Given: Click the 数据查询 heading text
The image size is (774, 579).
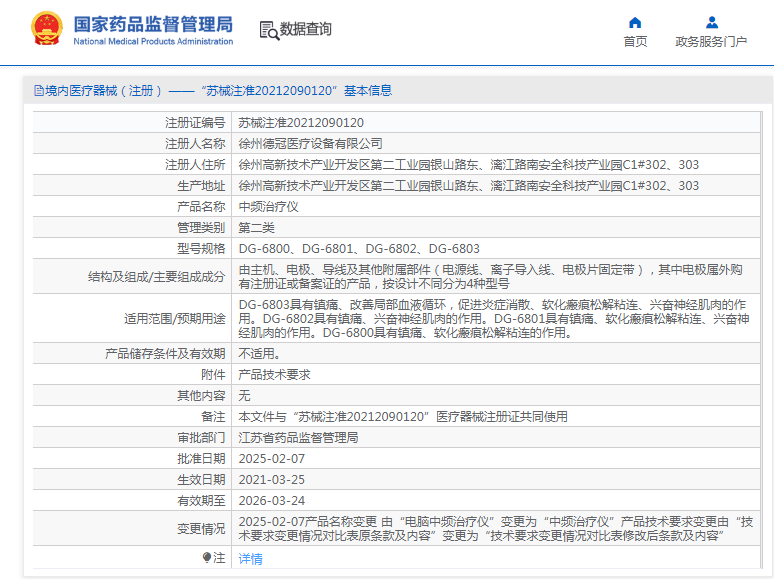Looking at the screenshot, I should tap(306, 29).
